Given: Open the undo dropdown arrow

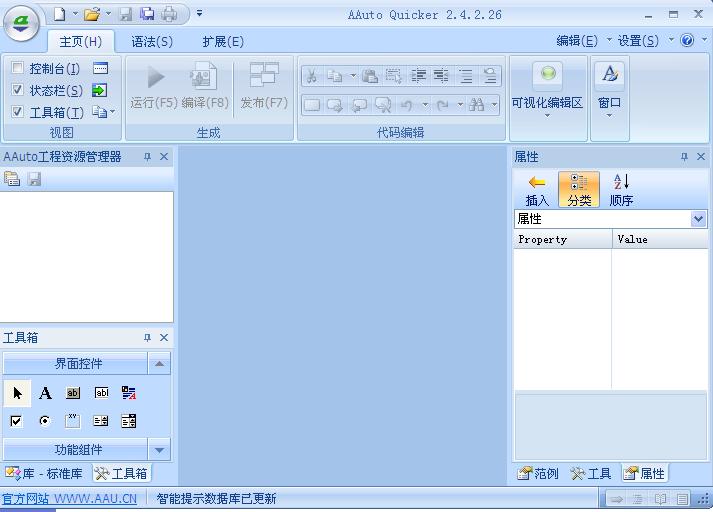Looking at the screenshot, I should [x=425, y=105].
